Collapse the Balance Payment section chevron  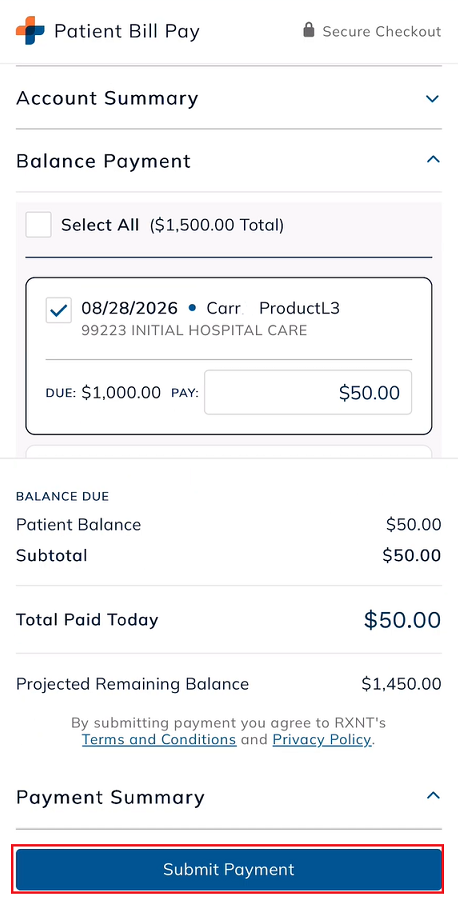pyautogui.click(x=433, y=159)
